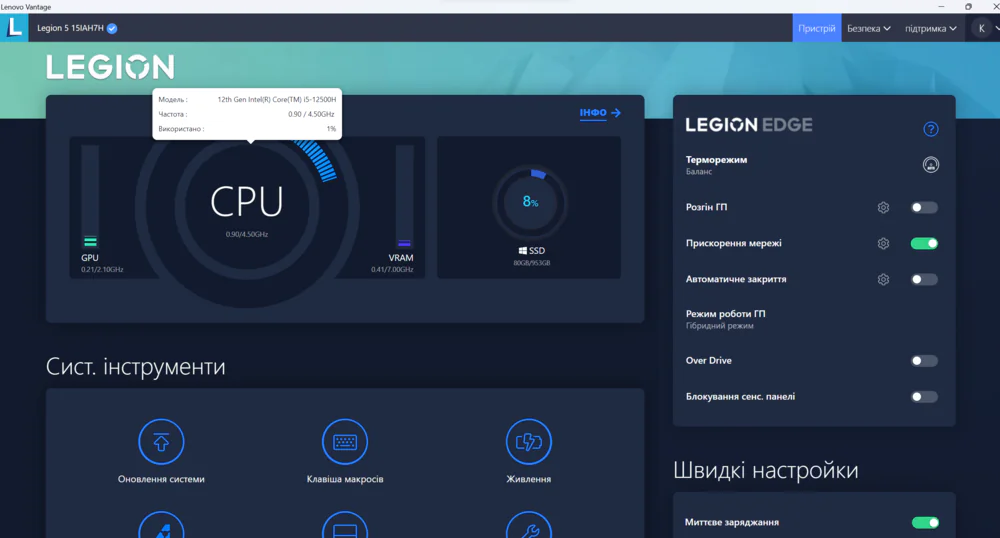
Task: Open the Legion Edge help question-mark icon
Action: click(x=930, y=129)
